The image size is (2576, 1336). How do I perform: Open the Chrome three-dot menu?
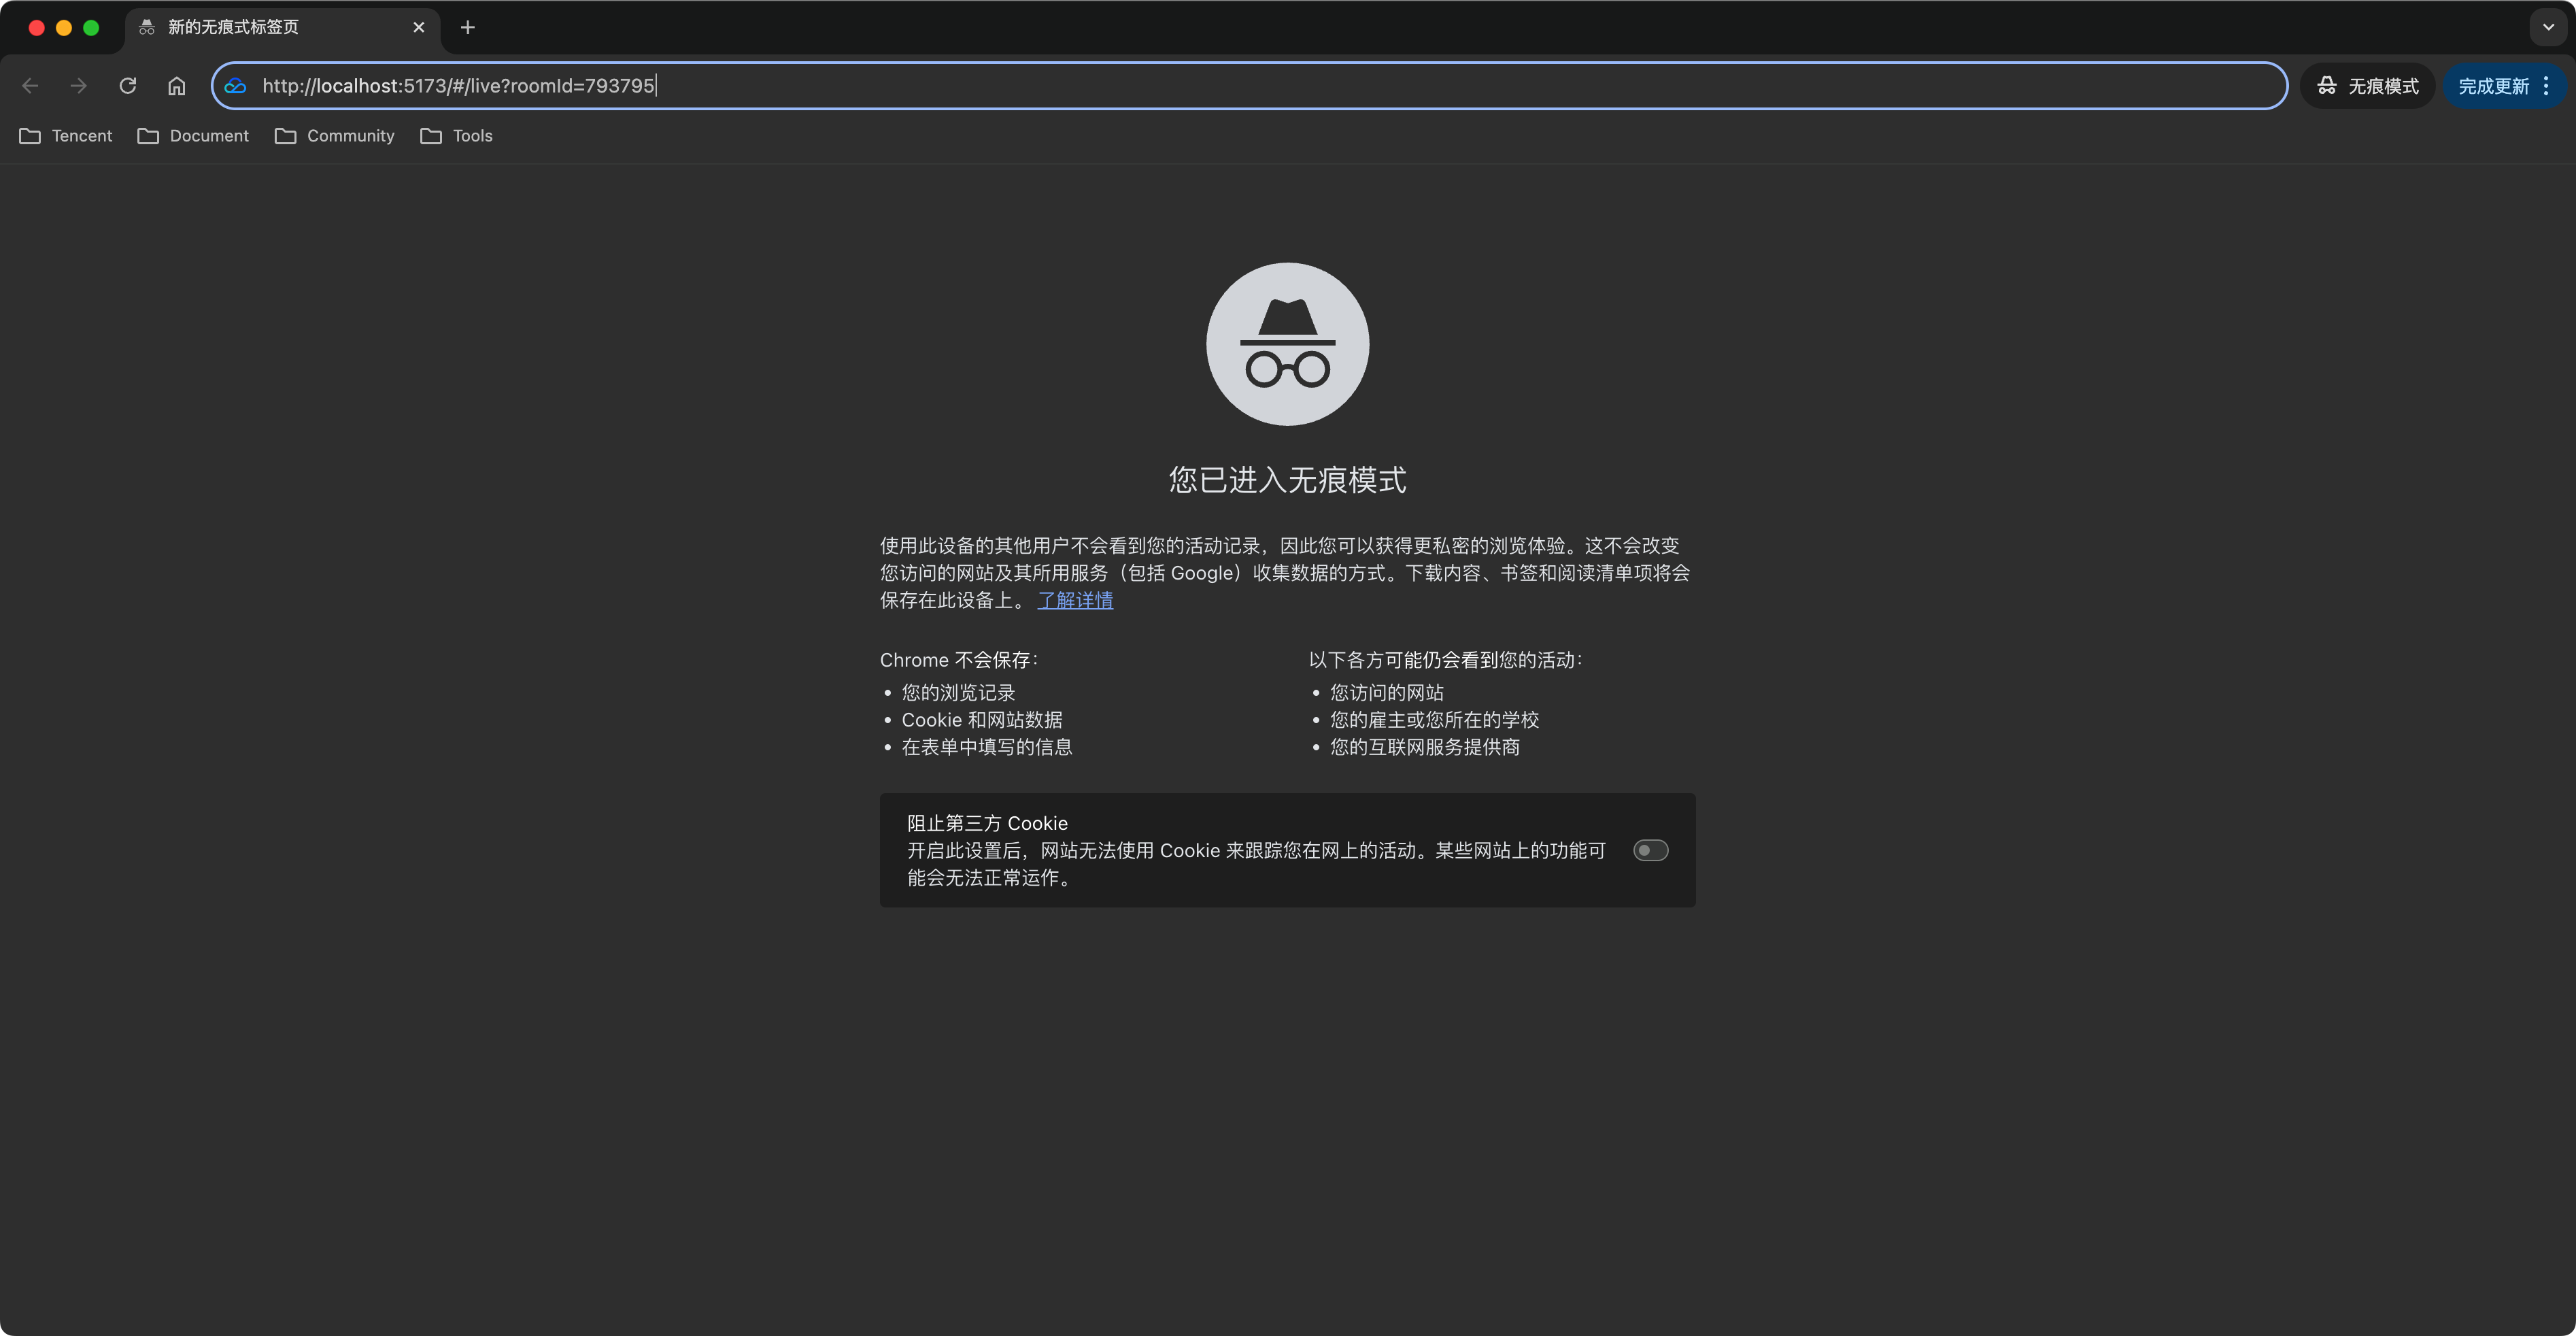[x=2546, y=86]
